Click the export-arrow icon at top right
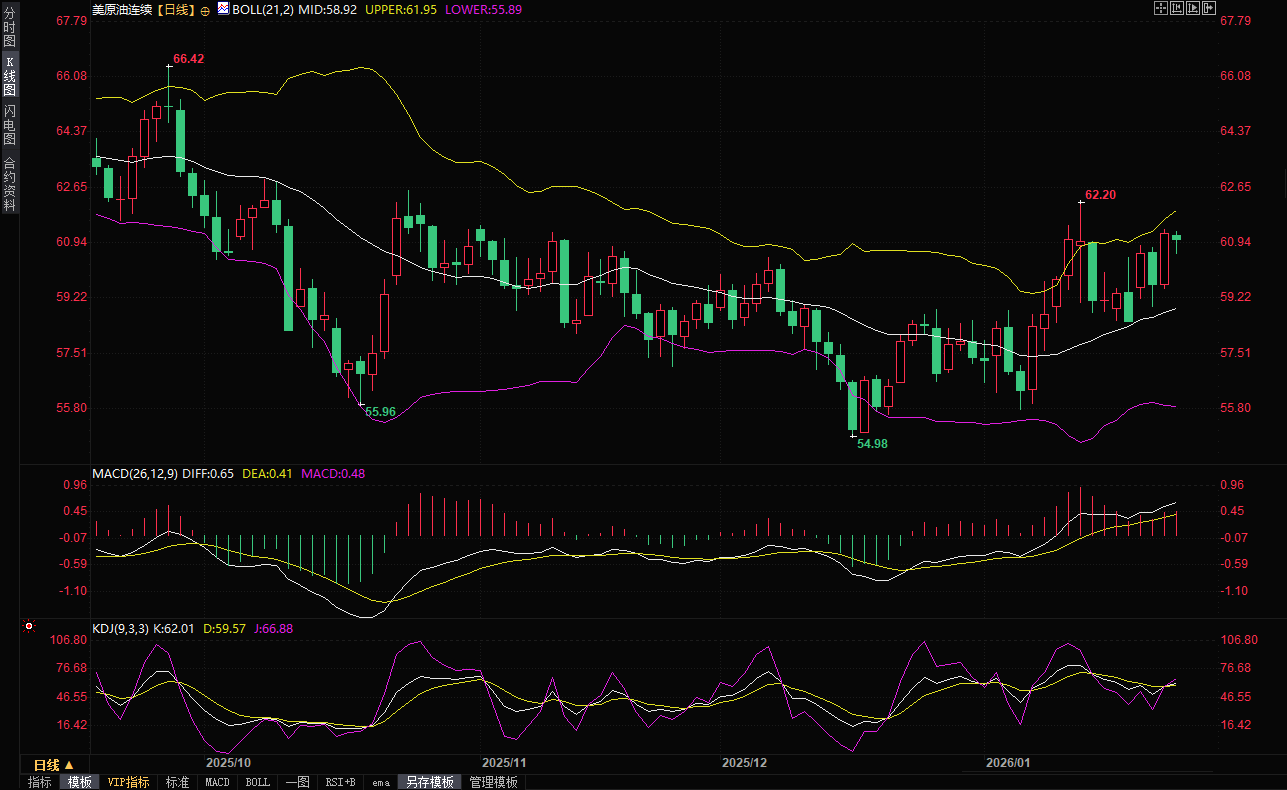This screenshot has height=790, width=1287. 1209,9
